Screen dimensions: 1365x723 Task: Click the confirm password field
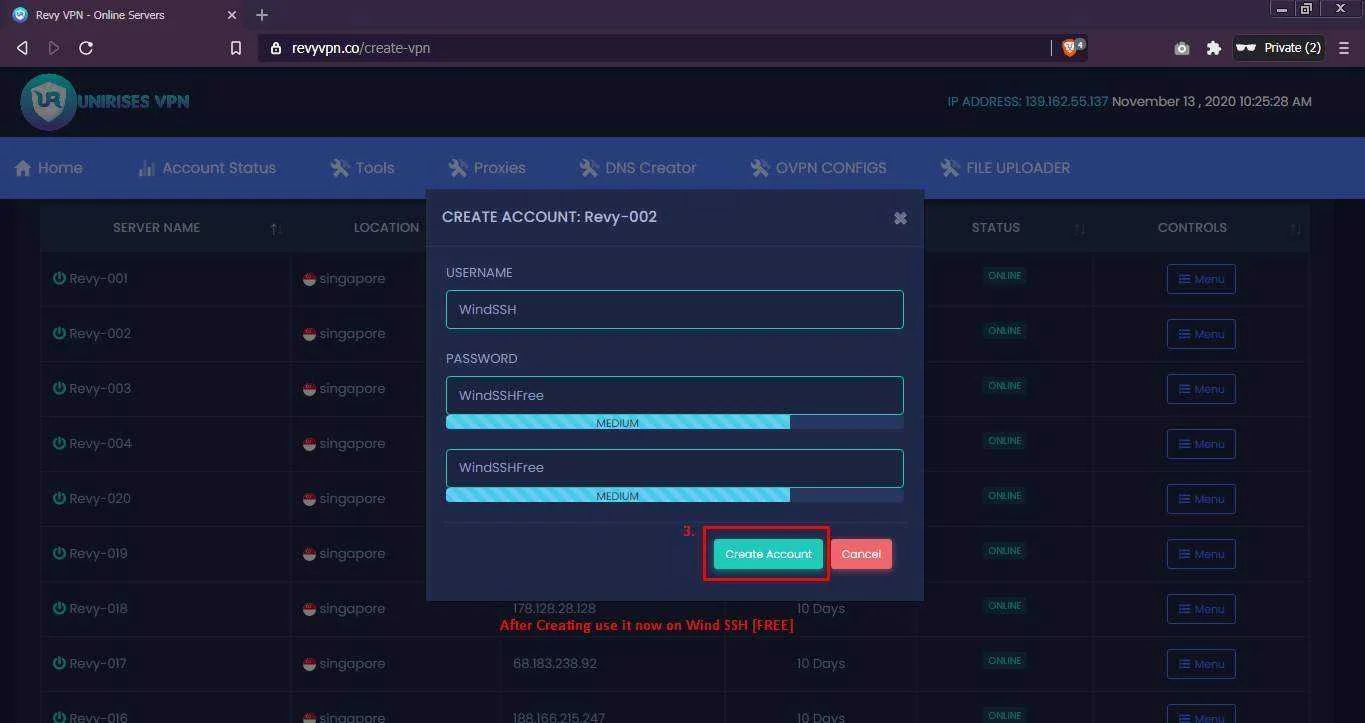675,468
